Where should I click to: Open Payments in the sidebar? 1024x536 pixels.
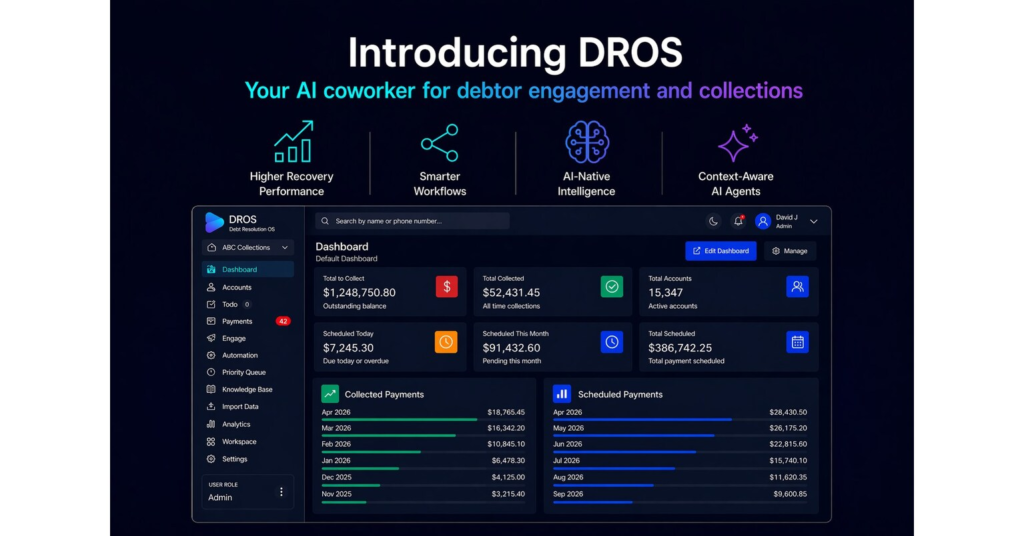click(x=237, y=321)
